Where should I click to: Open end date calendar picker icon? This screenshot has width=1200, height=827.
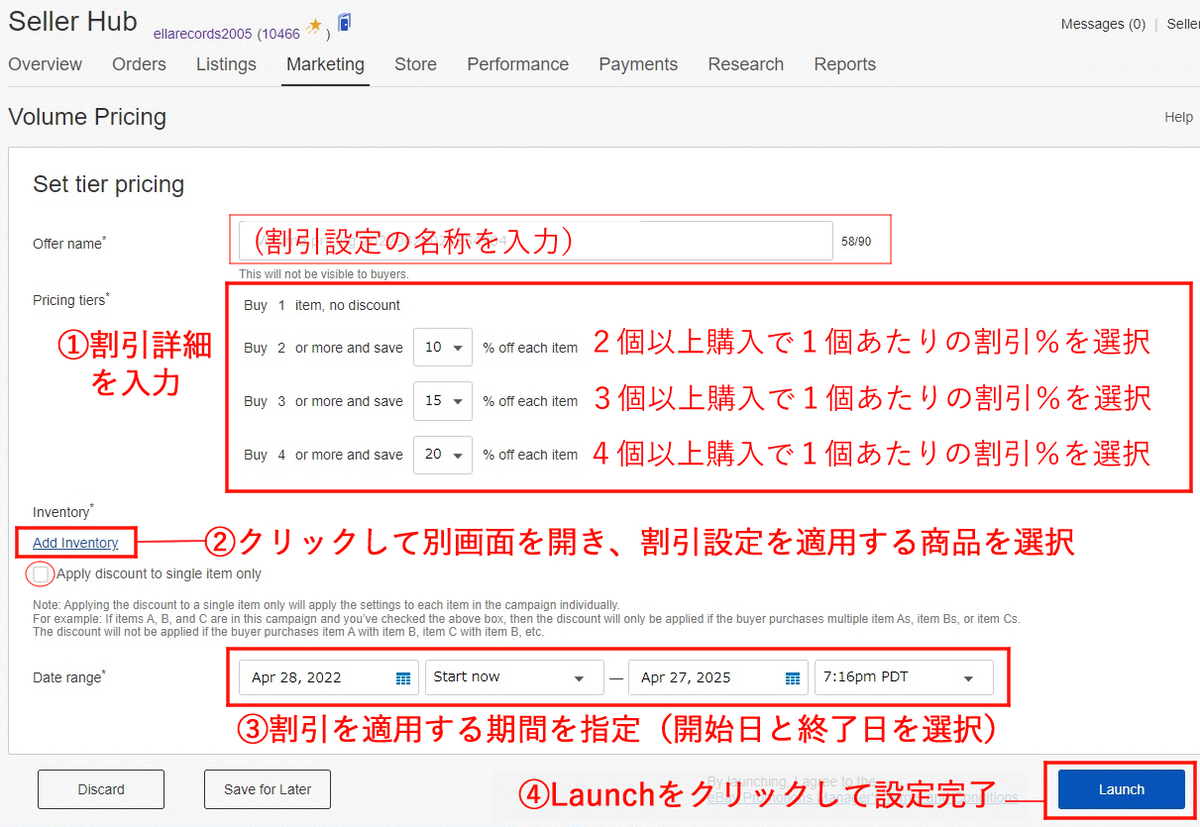pyautogui.click(x=792, y=678)
